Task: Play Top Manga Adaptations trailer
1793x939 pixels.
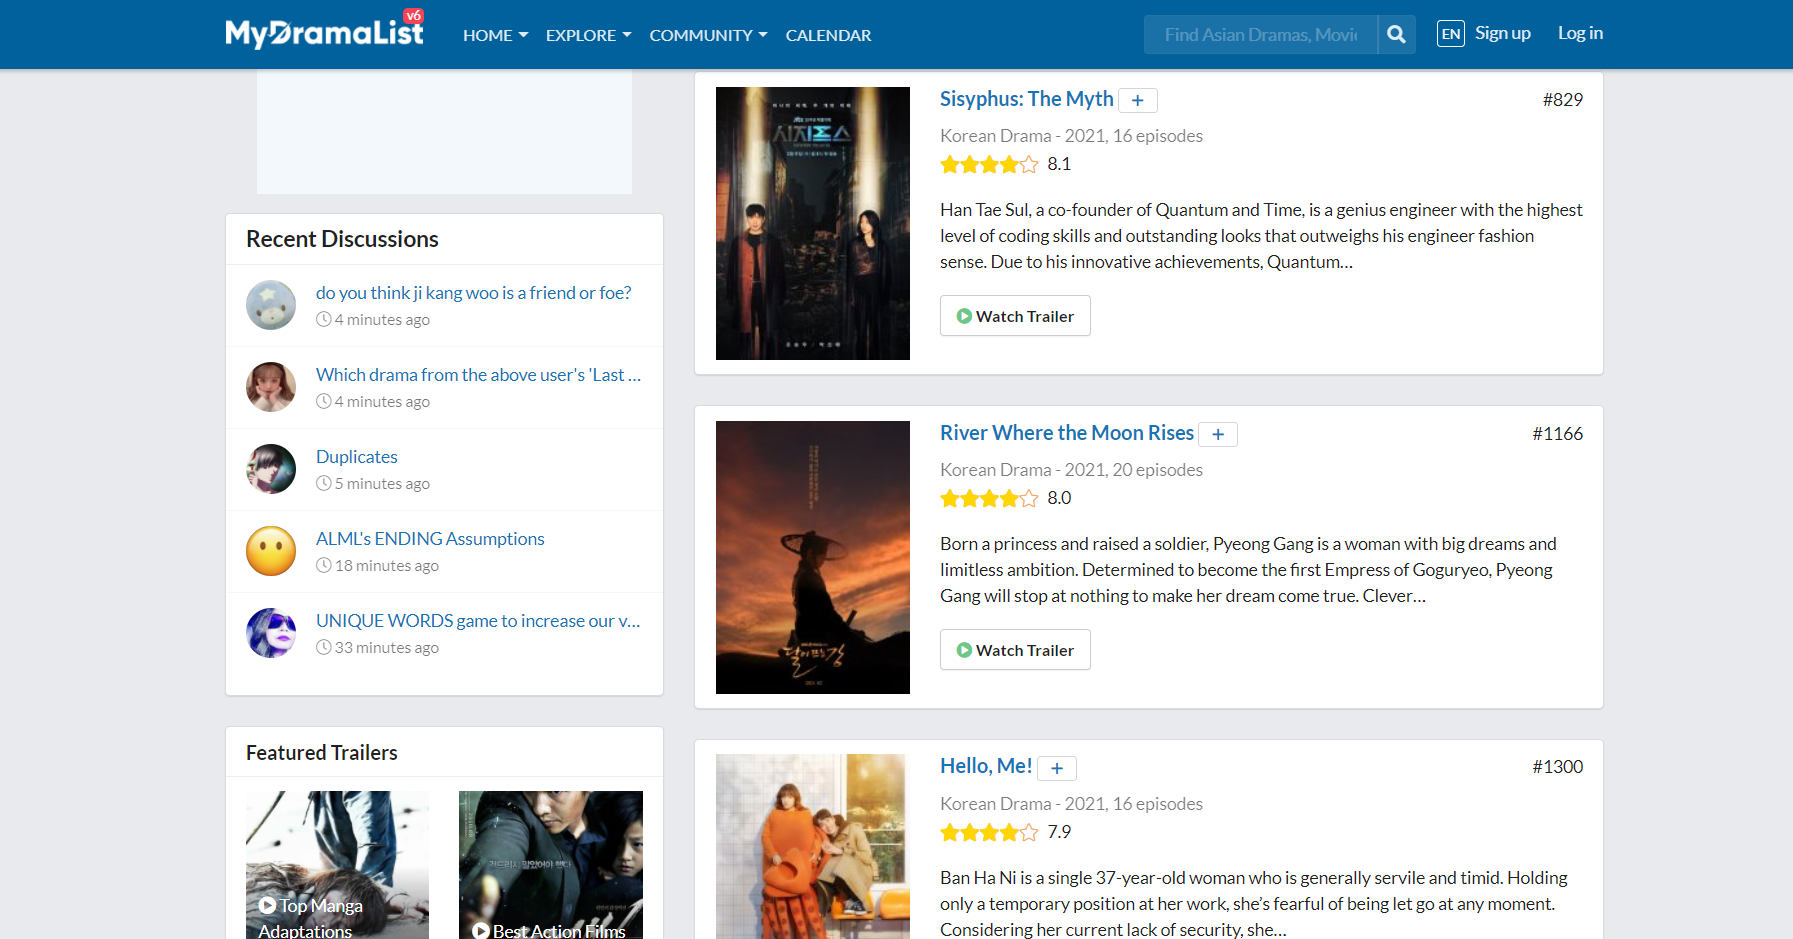Action: [x=337, y=865]
